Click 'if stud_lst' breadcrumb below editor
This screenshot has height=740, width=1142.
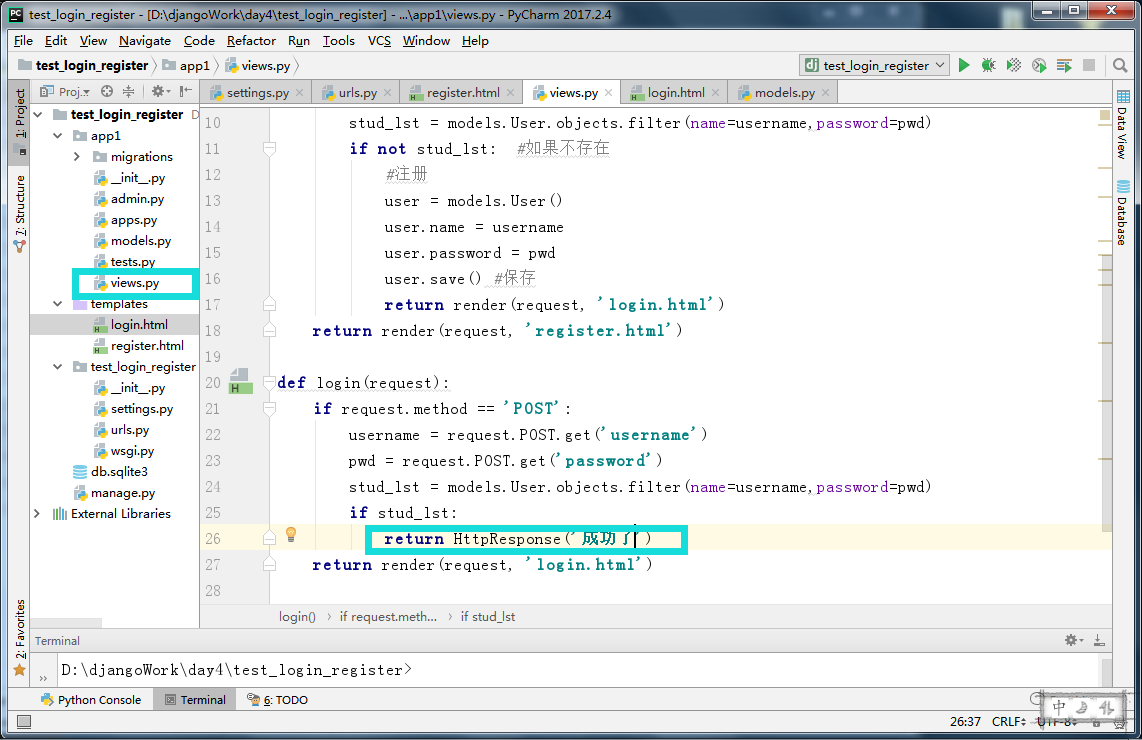point(487,616)
